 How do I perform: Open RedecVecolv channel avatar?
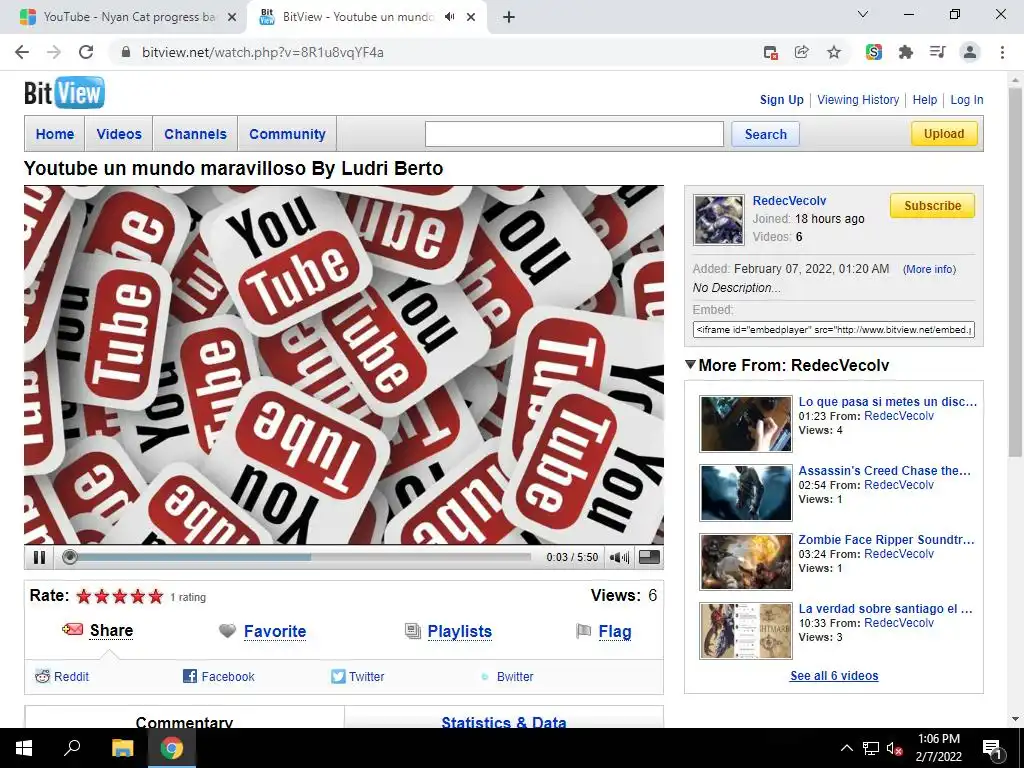click(x=718, y=219)
